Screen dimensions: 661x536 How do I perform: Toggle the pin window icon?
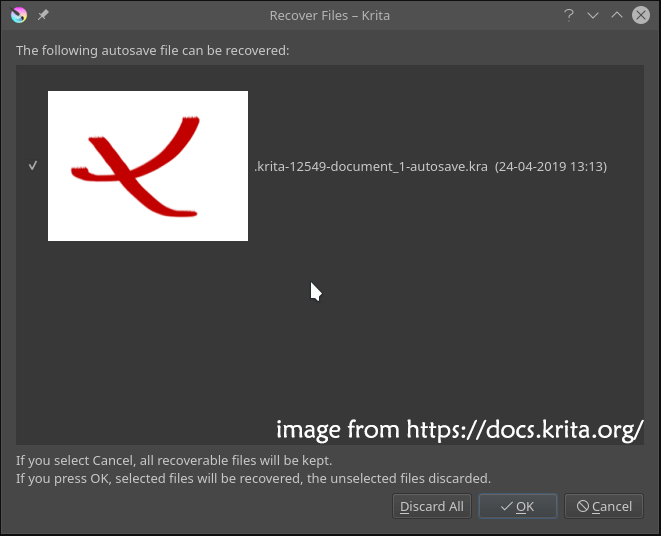(43, 15)
